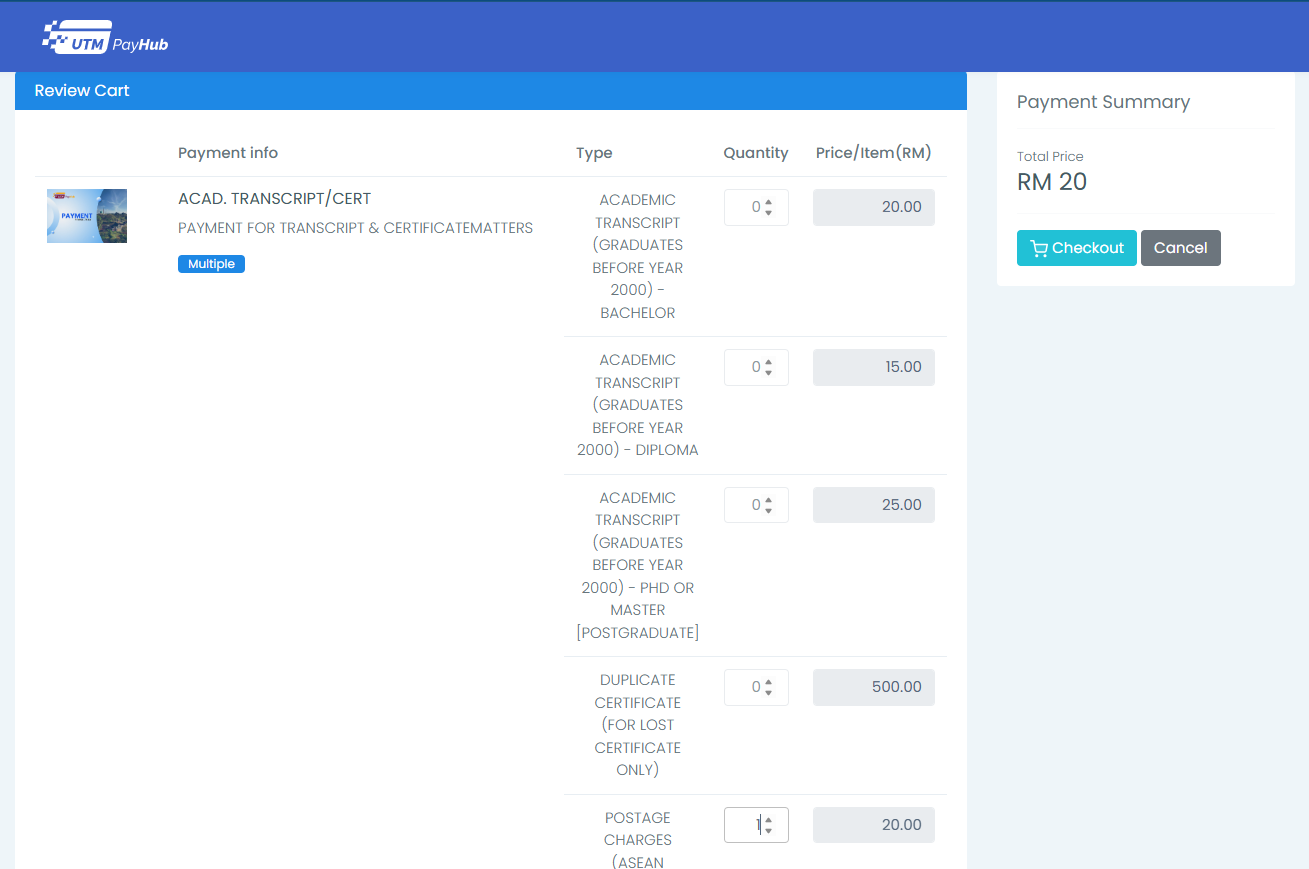Decrease Duplicate Certificate quantity
This screenshot has width=1309, height=869.
768,693
